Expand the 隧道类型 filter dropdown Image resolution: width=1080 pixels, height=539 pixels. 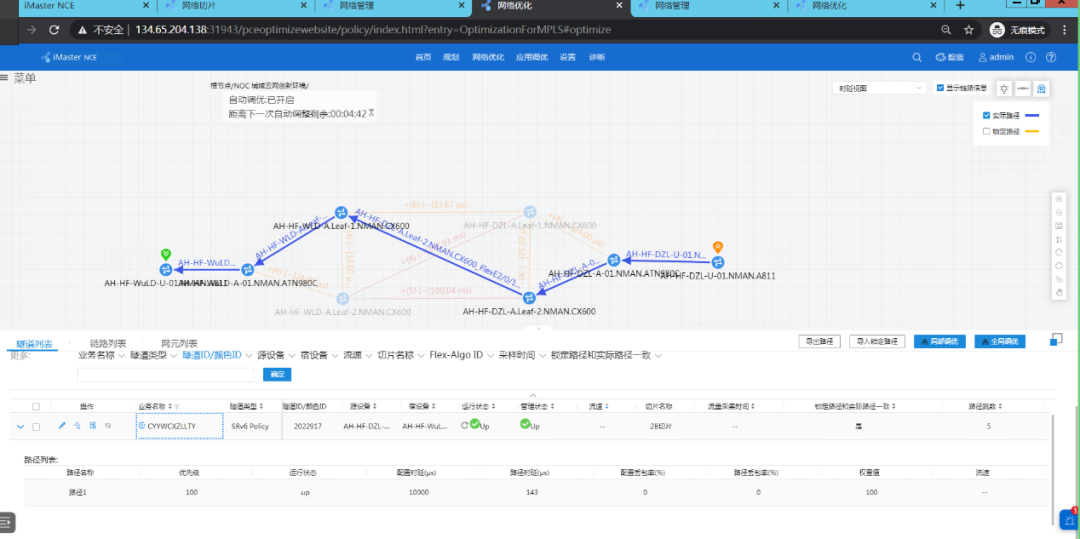(x=173, y=355)
